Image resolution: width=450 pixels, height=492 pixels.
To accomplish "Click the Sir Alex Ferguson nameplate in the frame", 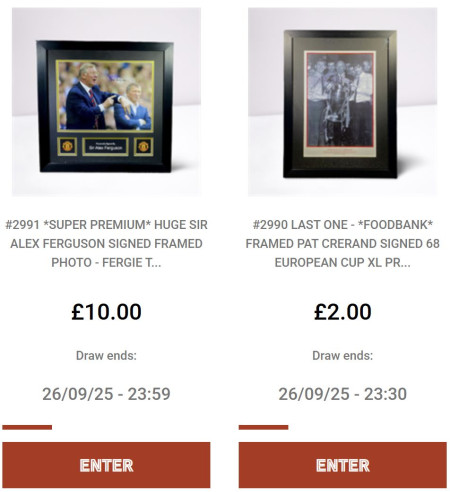I will [105, 147].
